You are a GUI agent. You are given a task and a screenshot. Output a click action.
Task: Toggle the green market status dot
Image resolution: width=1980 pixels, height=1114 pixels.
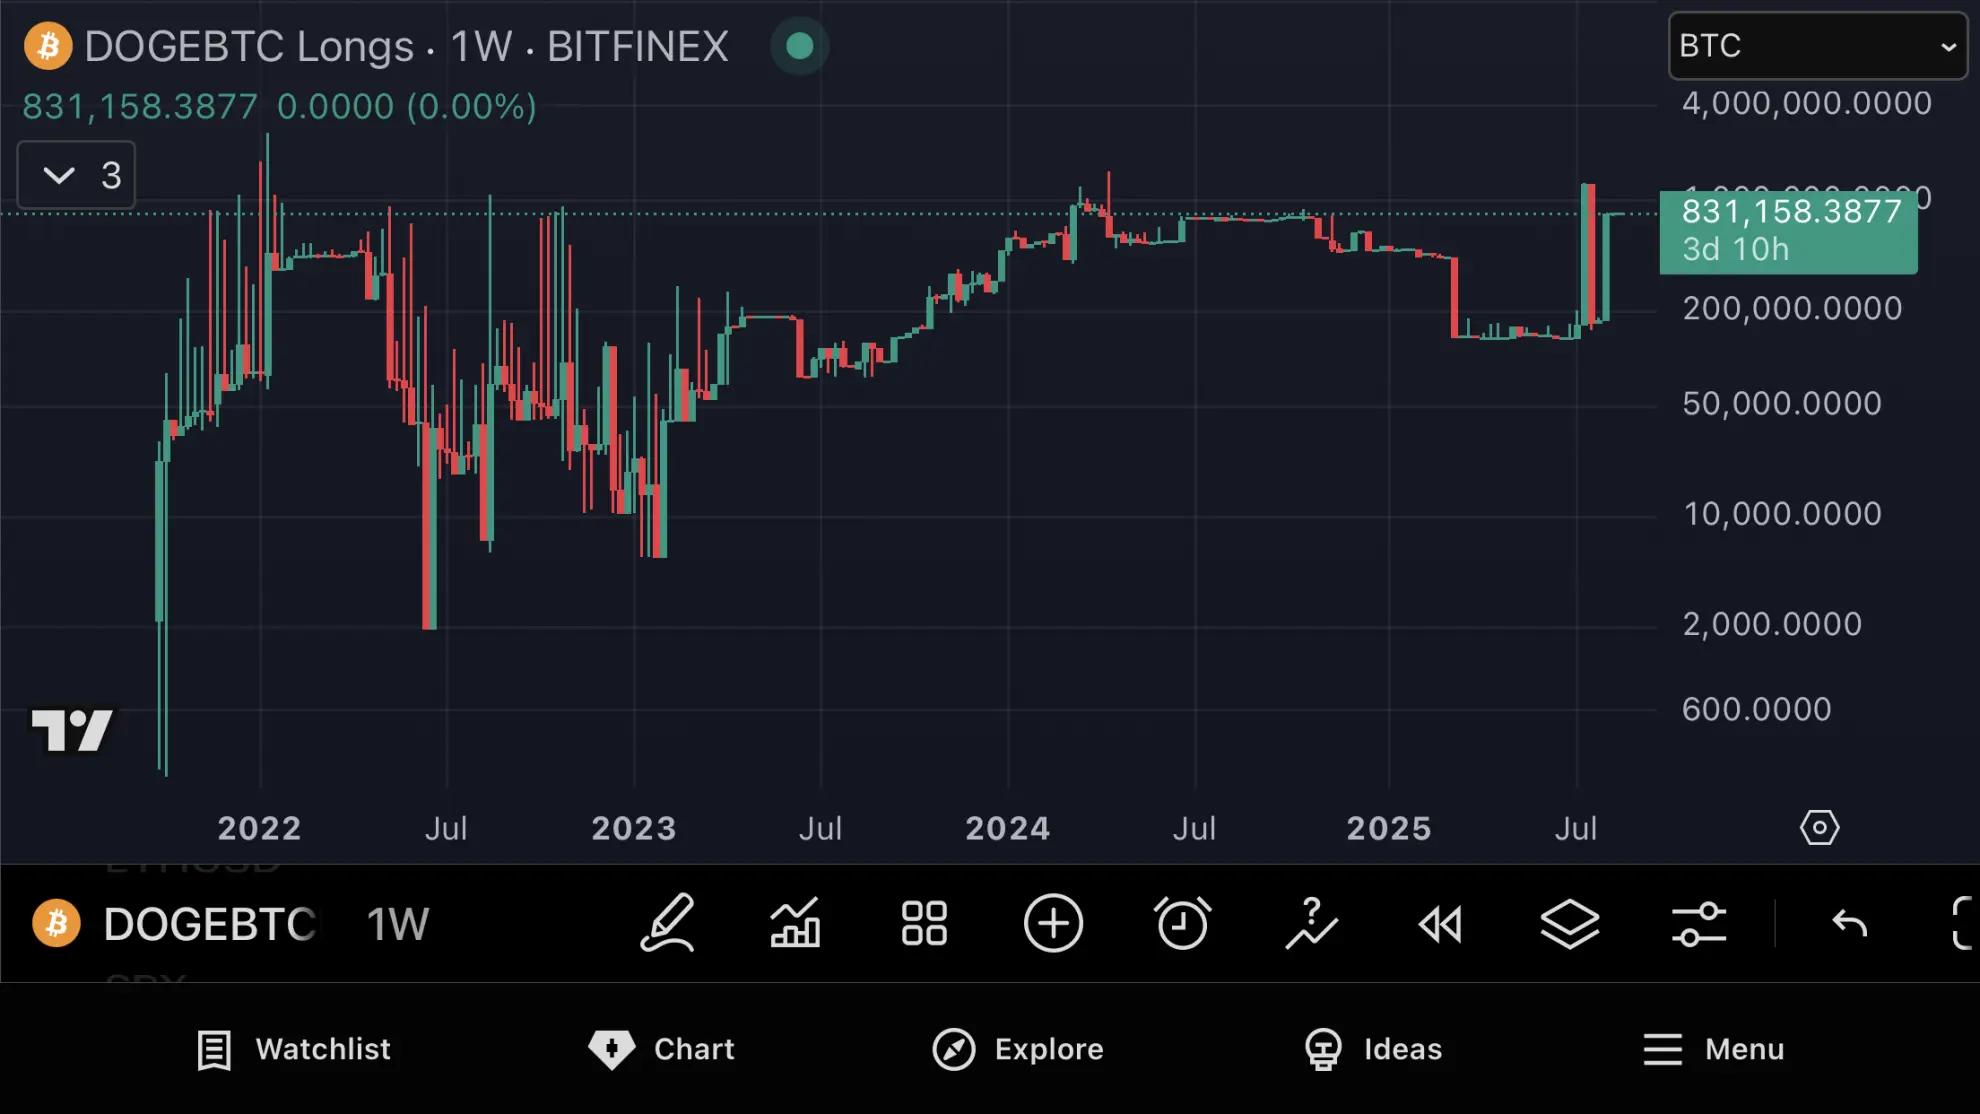tap(799, 46)
